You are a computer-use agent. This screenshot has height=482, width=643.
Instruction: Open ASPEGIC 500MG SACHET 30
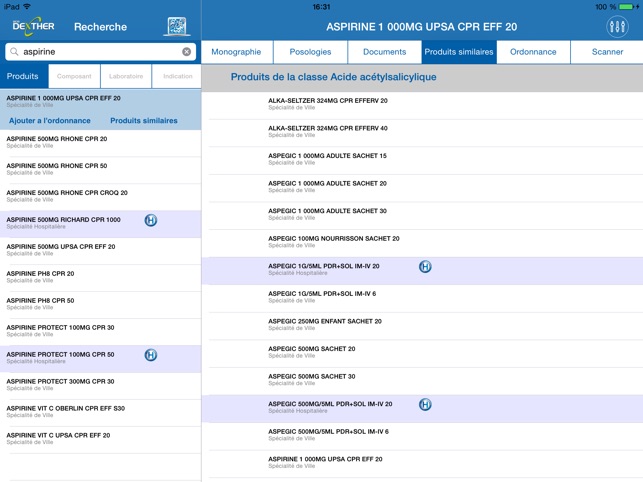click(422, 381)
